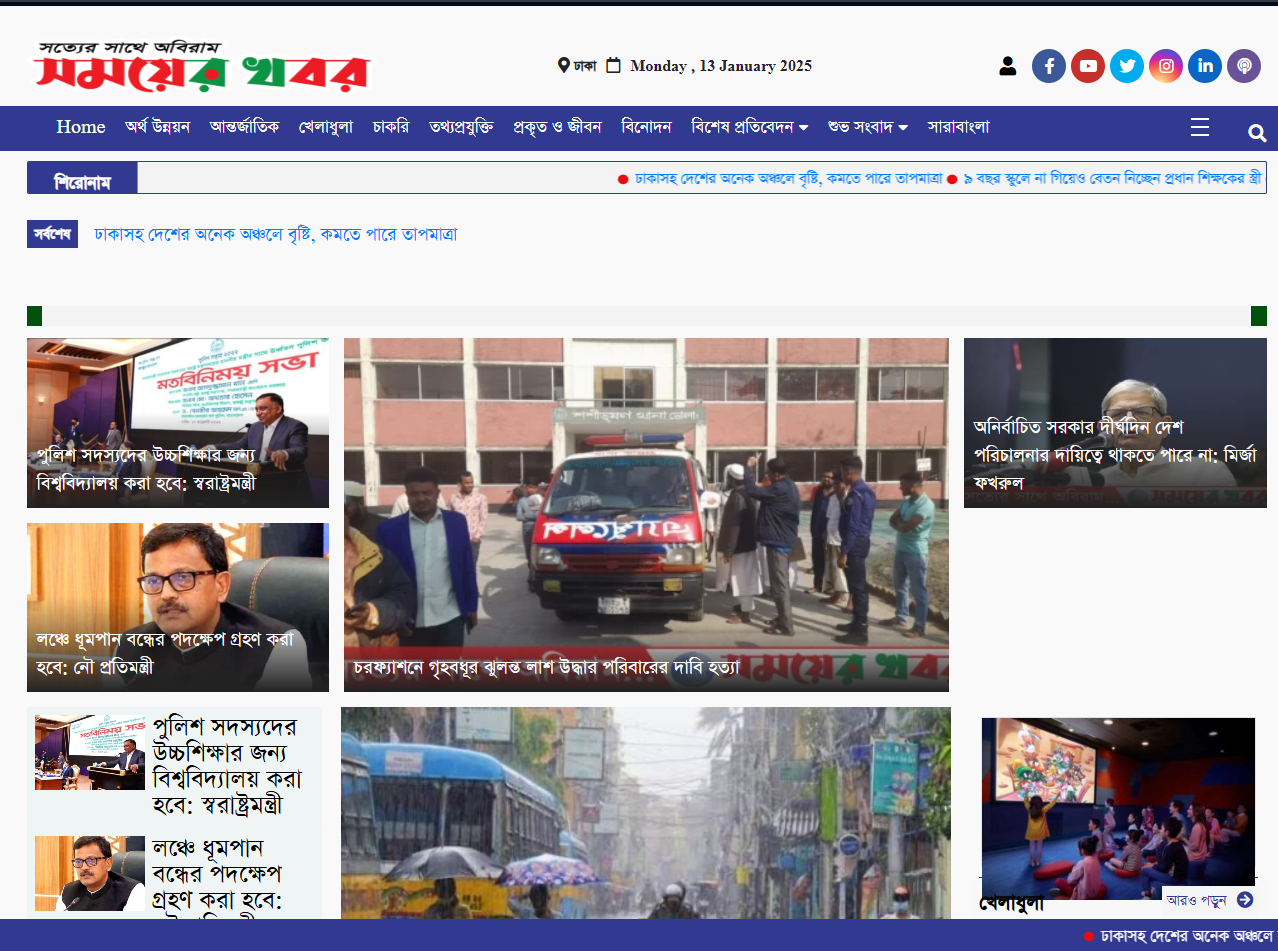Click the calendar icon beside the date

614,65
